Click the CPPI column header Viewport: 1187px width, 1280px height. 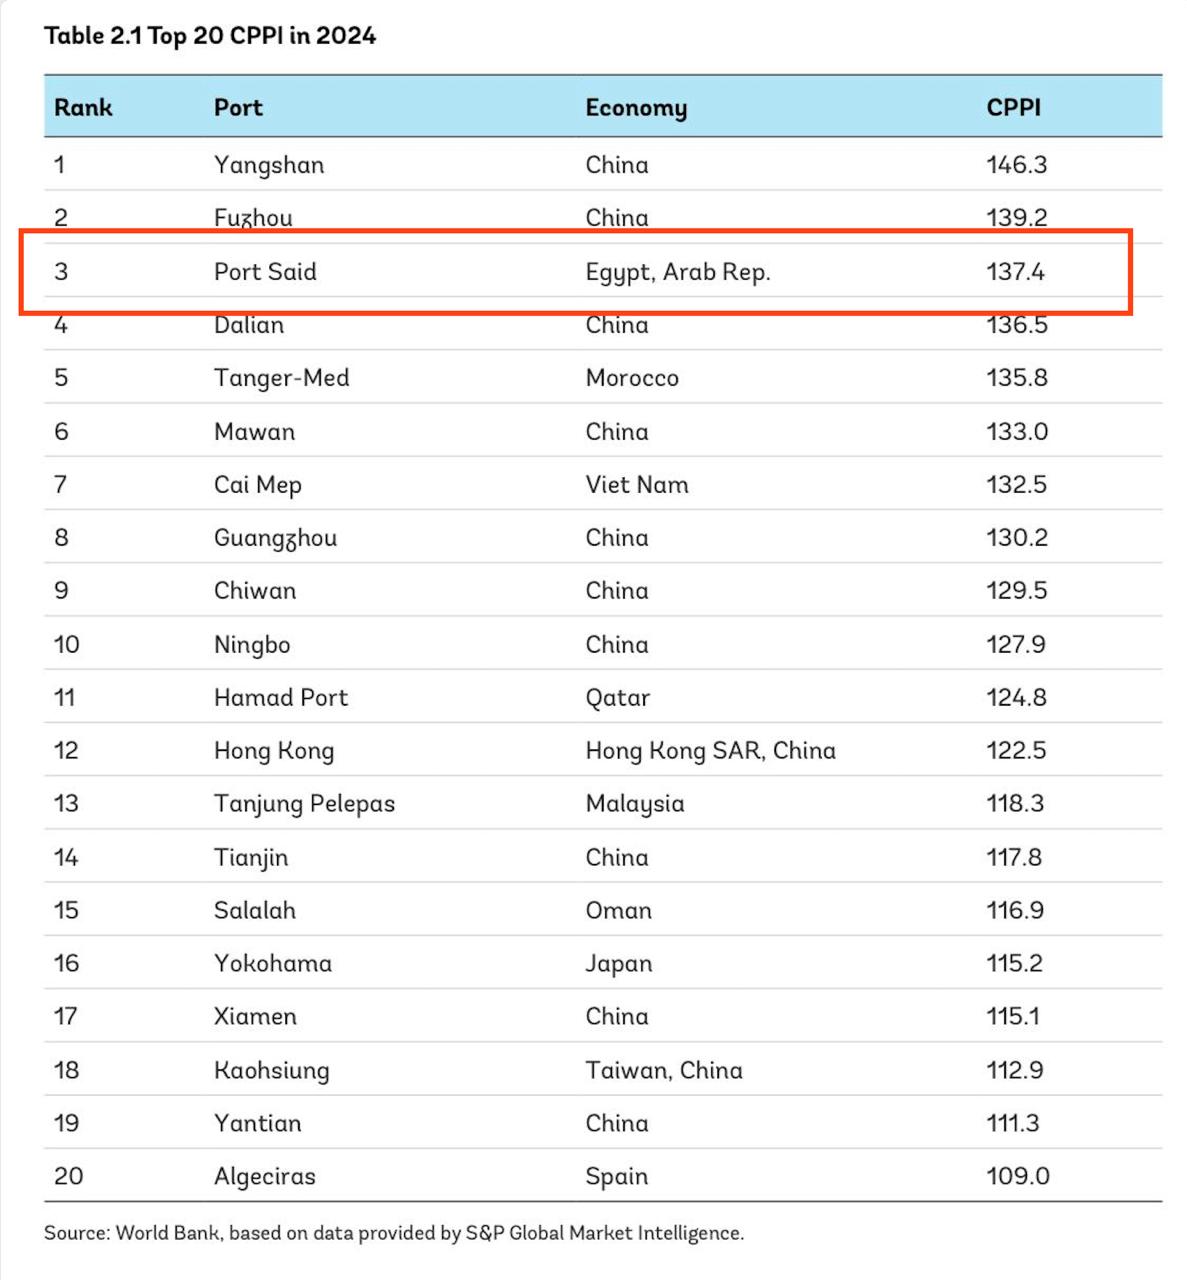click(1013, 108)
